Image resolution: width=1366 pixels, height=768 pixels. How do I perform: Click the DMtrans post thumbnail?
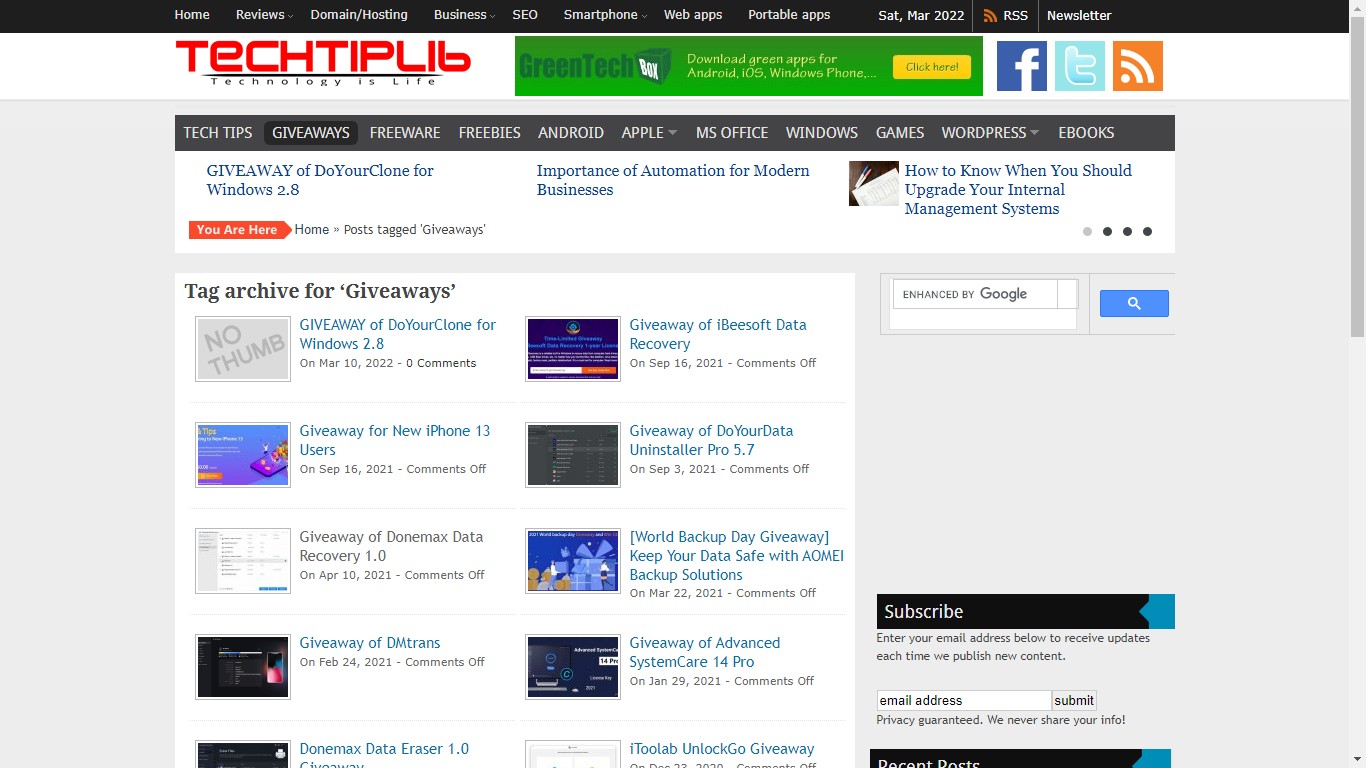(x=243, y=667)
